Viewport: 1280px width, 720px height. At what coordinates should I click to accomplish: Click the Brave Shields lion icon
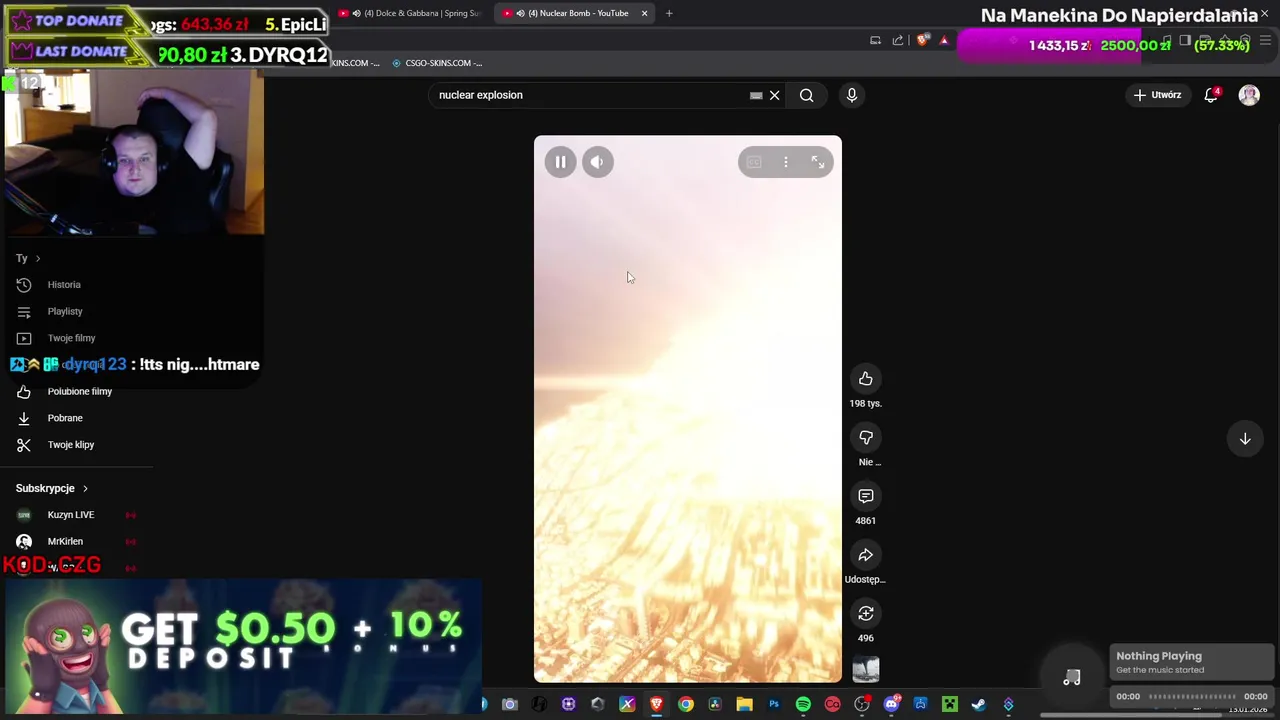922,40
